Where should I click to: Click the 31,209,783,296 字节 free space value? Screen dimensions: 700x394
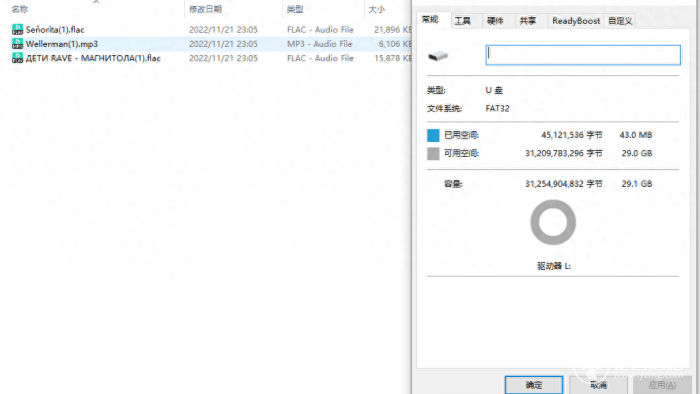(x=563, y=153)
